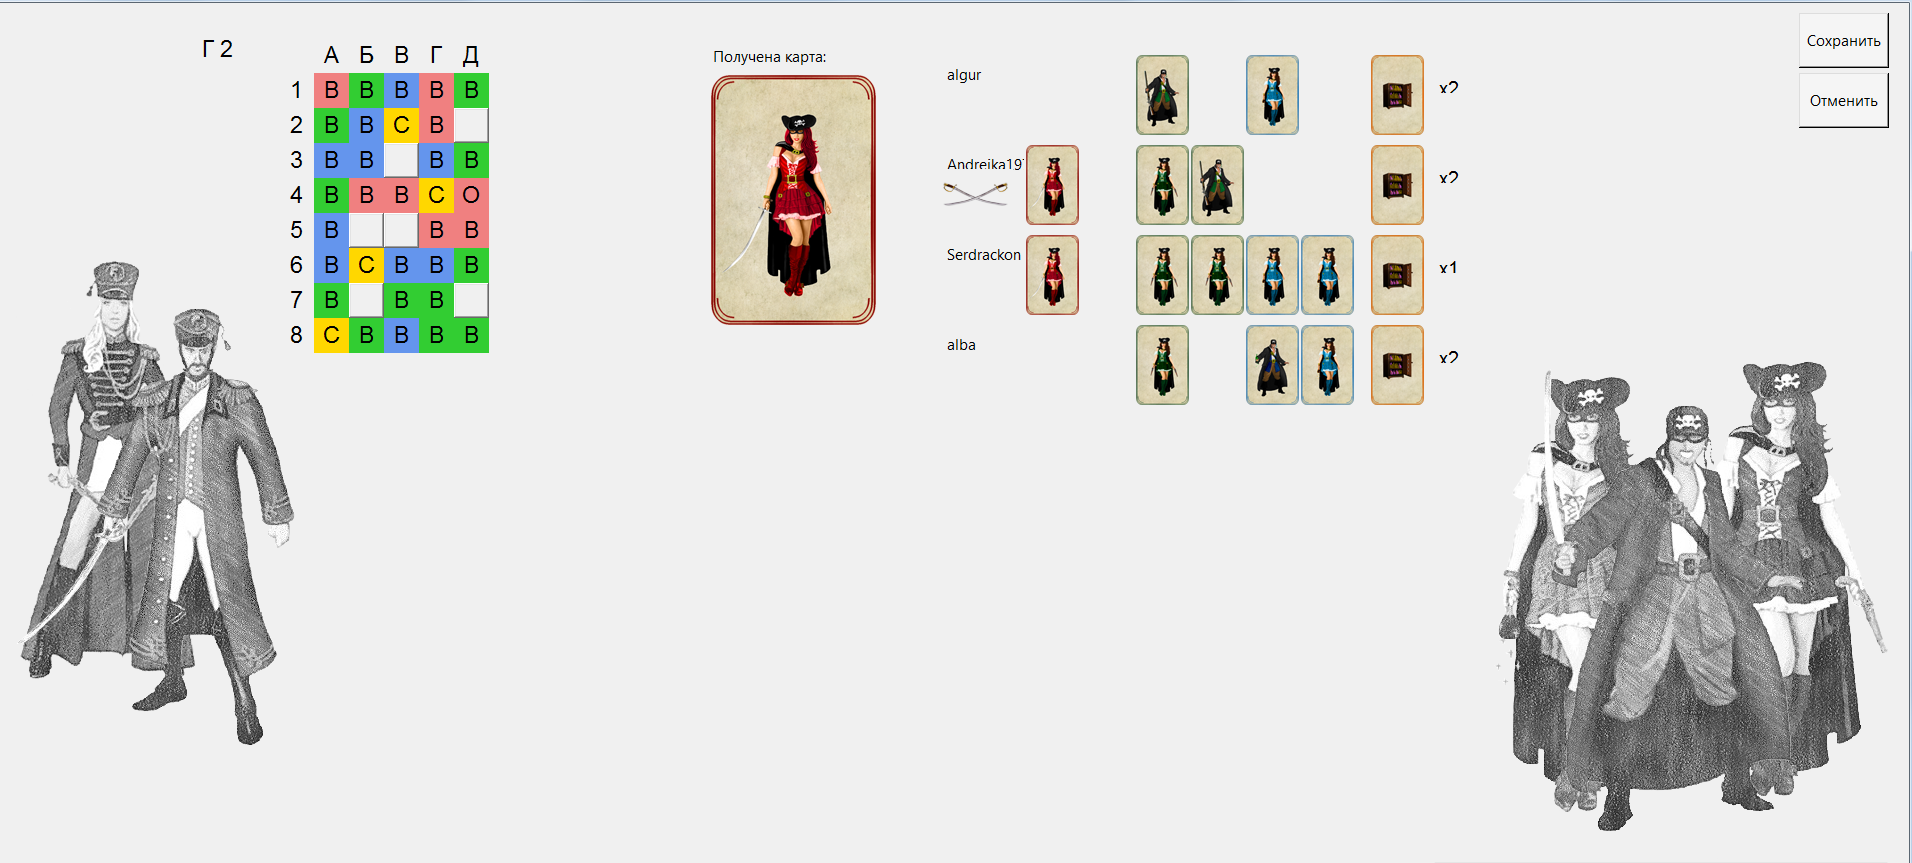Click yellow grid cell А8

click(x=331, y=335)
